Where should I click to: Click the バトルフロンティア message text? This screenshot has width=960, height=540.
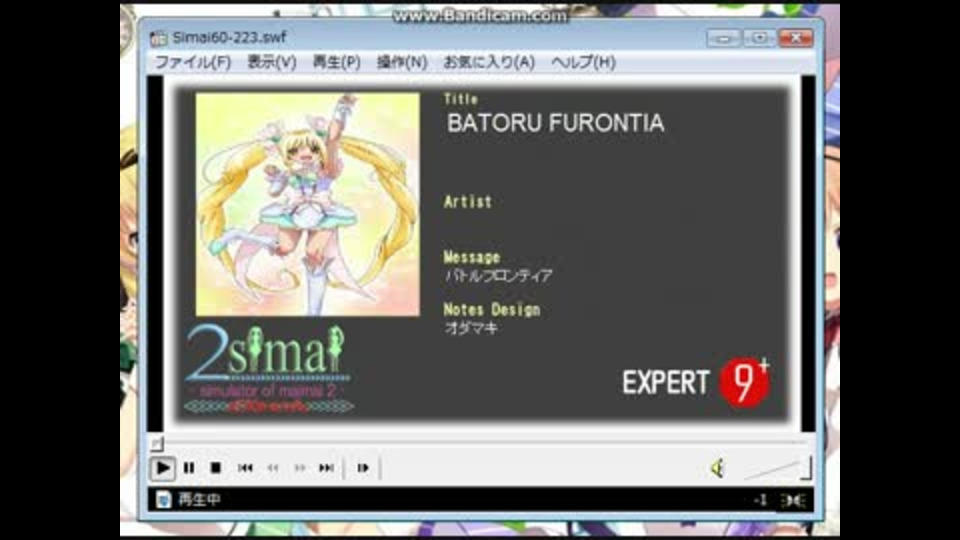(x=498, y=276)
